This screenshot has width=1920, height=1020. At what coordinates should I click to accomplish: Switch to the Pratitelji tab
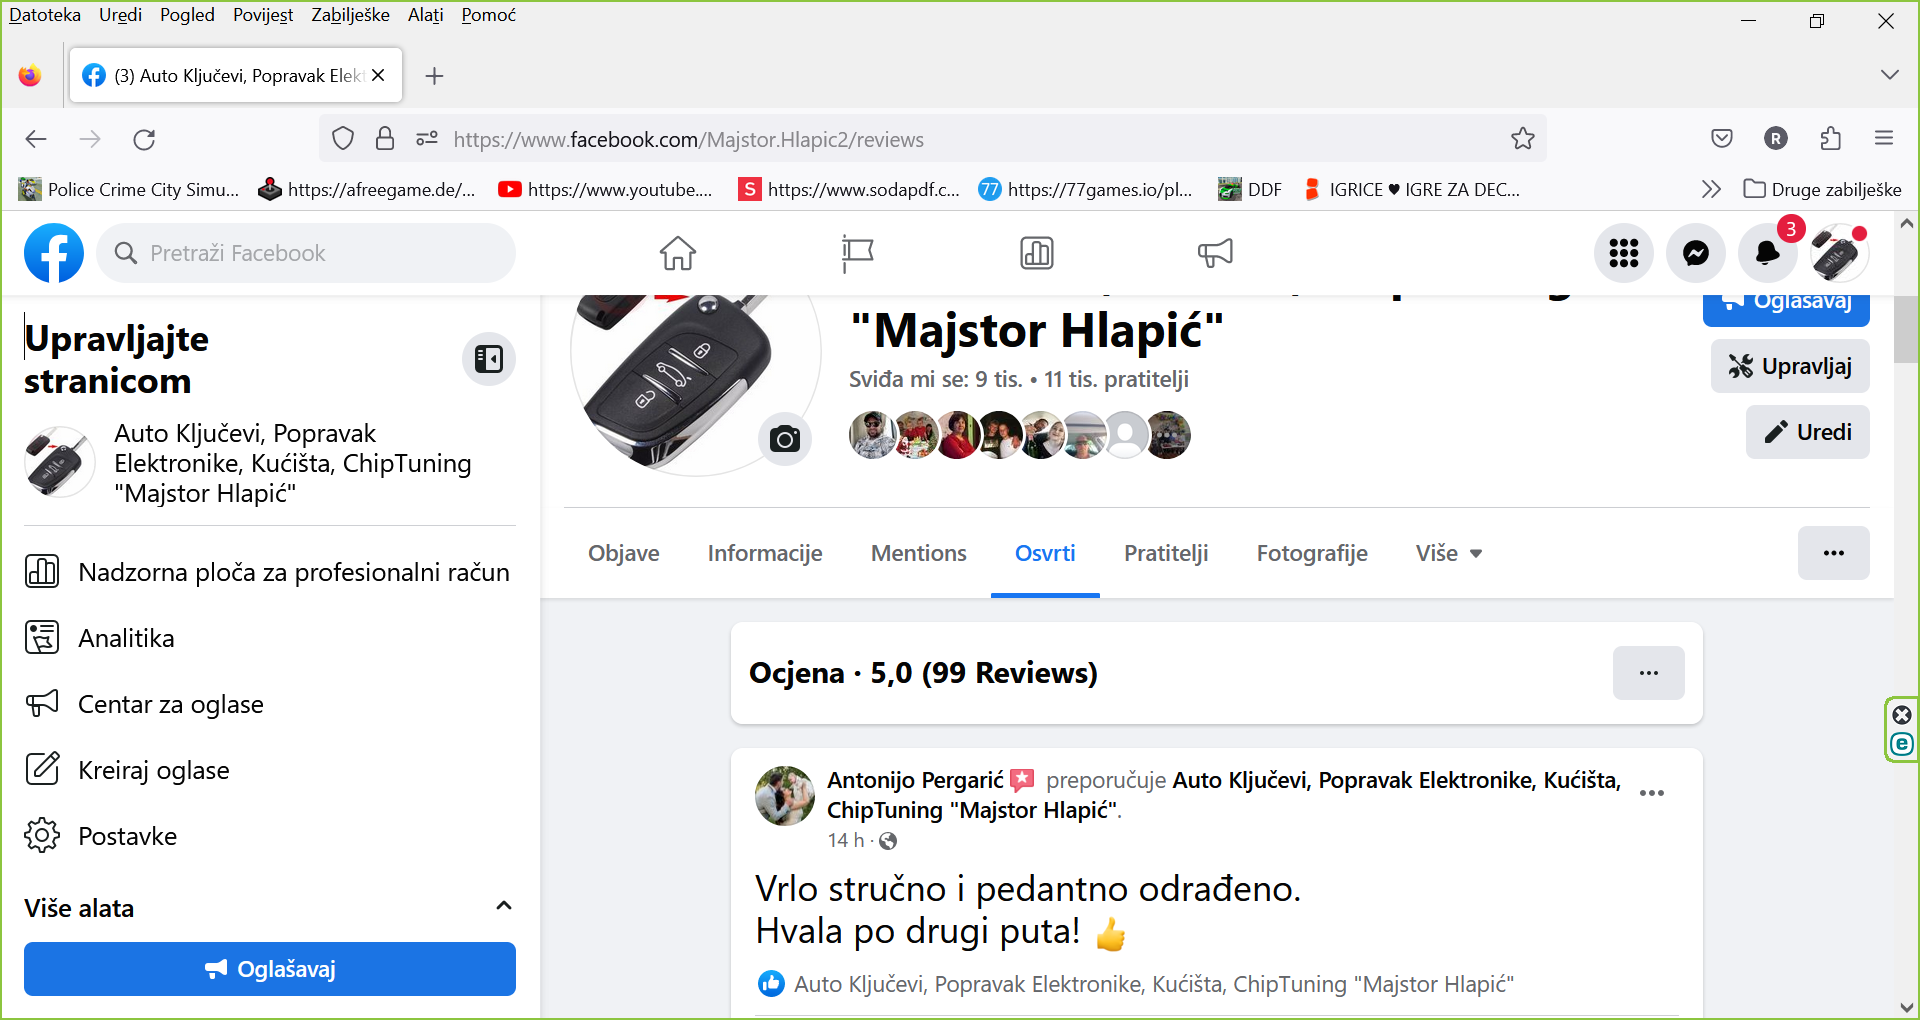pyautogui.click(x=1166, y=553)
